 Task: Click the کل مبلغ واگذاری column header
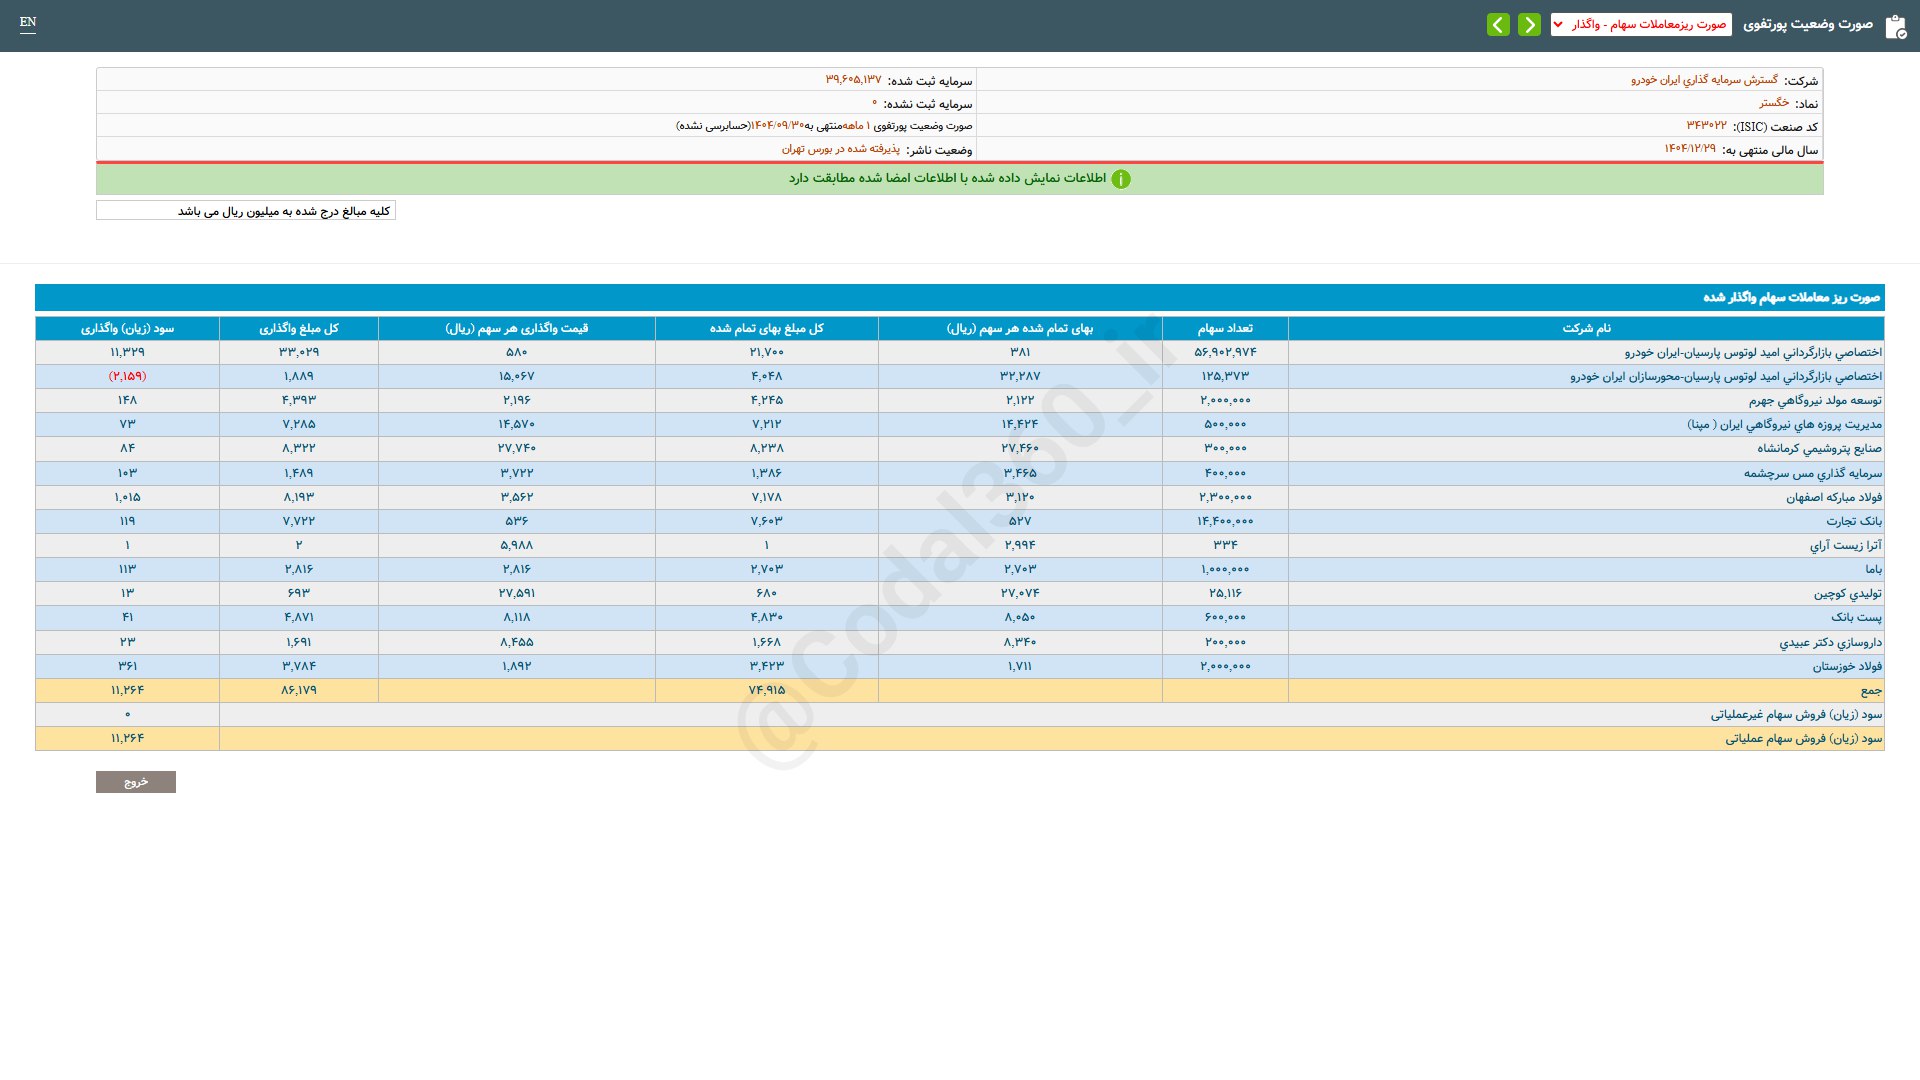(x=299, y=328)
